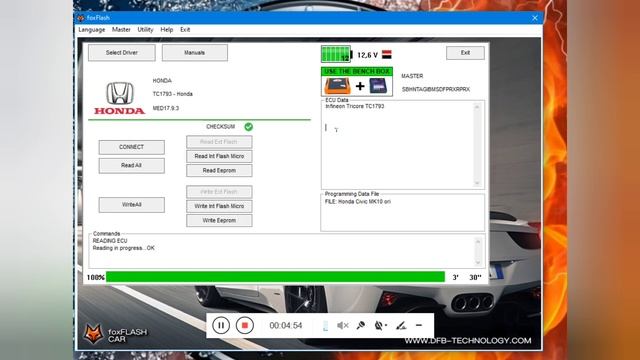Click the recording timer 00:04:54
The width and height of the screenshot is (640, 360).
pyautogui.click(x=286, y=325)
